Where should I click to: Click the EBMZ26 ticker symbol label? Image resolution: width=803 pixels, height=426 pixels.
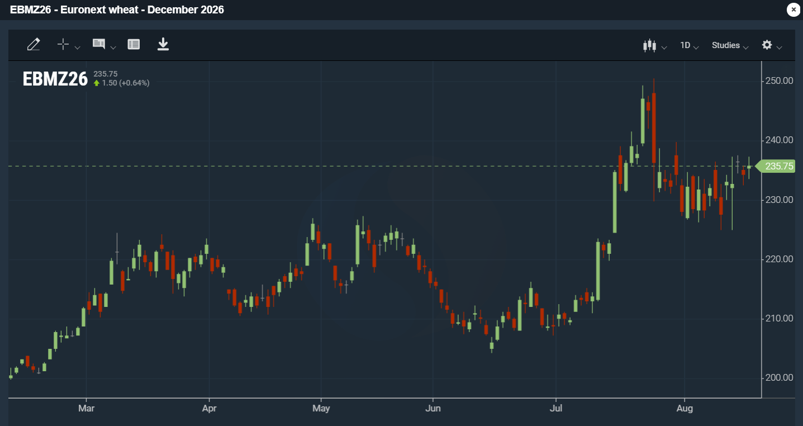(55, 79)
